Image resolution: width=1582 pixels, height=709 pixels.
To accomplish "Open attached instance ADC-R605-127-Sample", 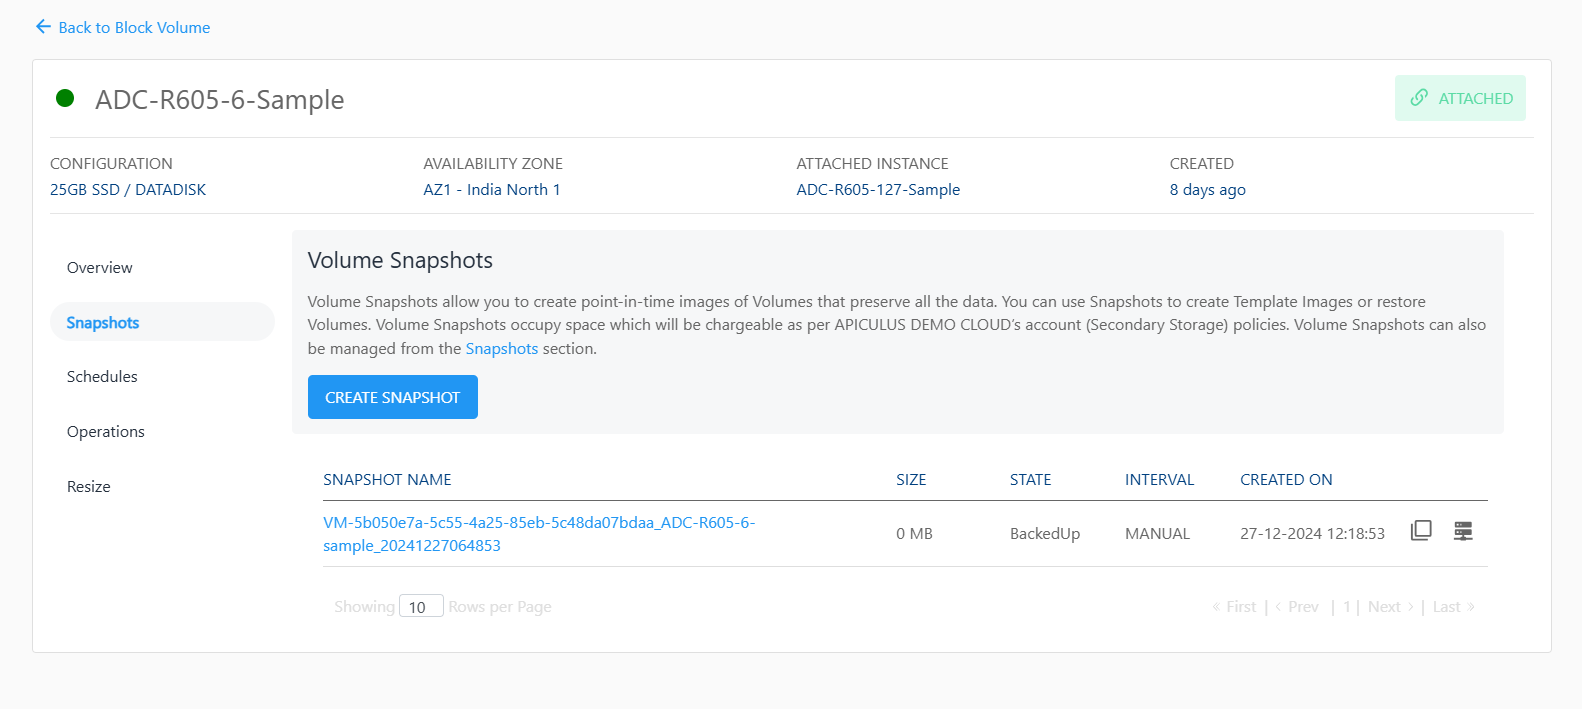I will coord(878,190).
